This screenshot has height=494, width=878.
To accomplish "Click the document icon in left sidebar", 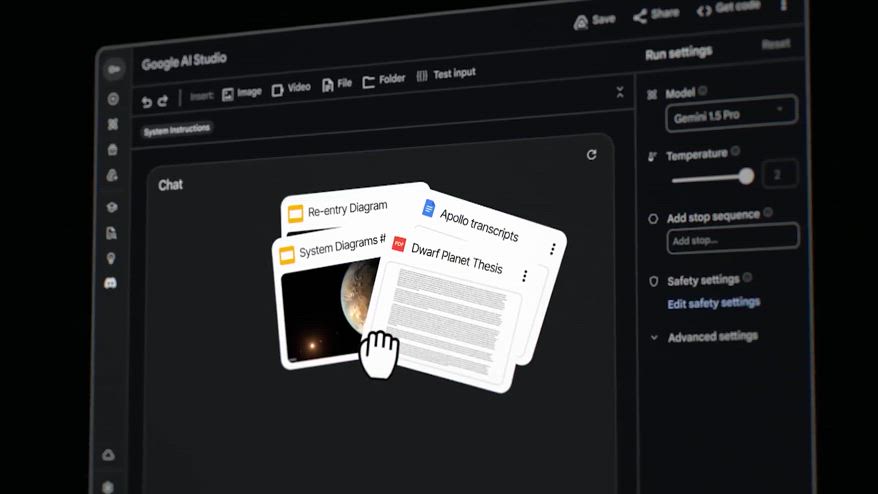I will [111, 233].
